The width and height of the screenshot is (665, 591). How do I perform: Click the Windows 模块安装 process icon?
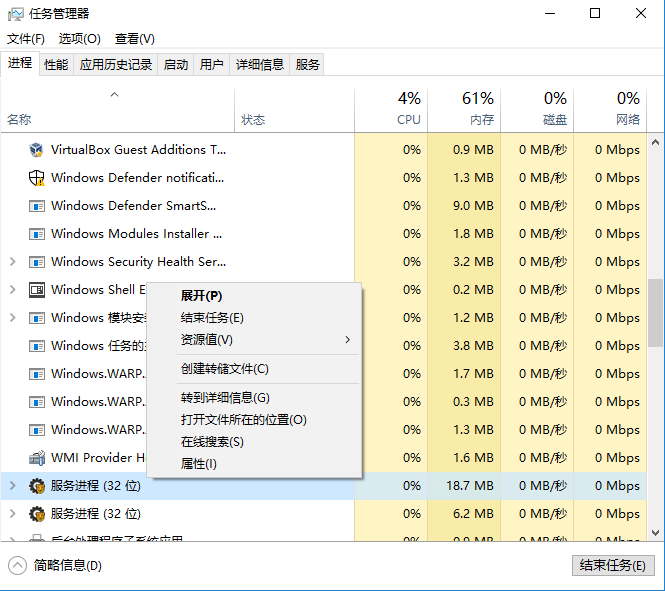(x=36, y=318)
